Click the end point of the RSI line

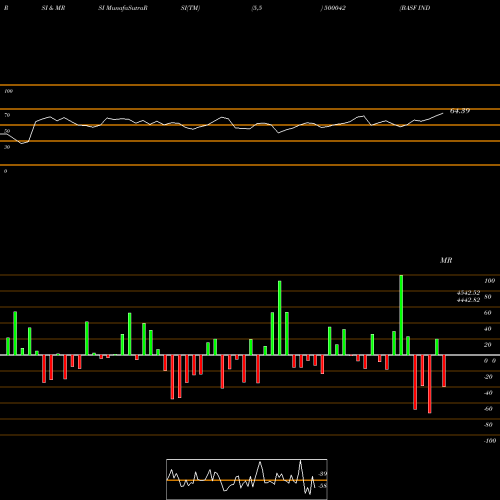click(x=443, y=113)
